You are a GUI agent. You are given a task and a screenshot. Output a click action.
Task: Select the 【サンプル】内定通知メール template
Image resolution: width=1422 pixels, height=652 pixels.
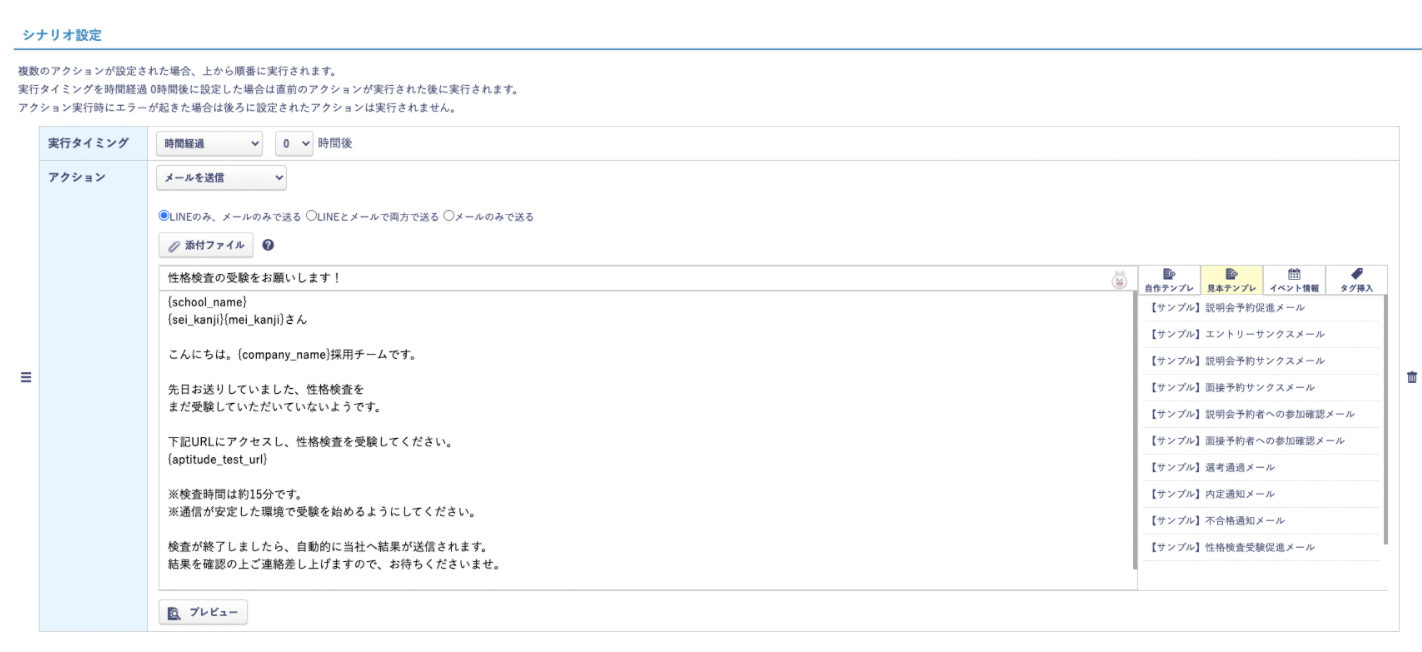[1212, 494]
